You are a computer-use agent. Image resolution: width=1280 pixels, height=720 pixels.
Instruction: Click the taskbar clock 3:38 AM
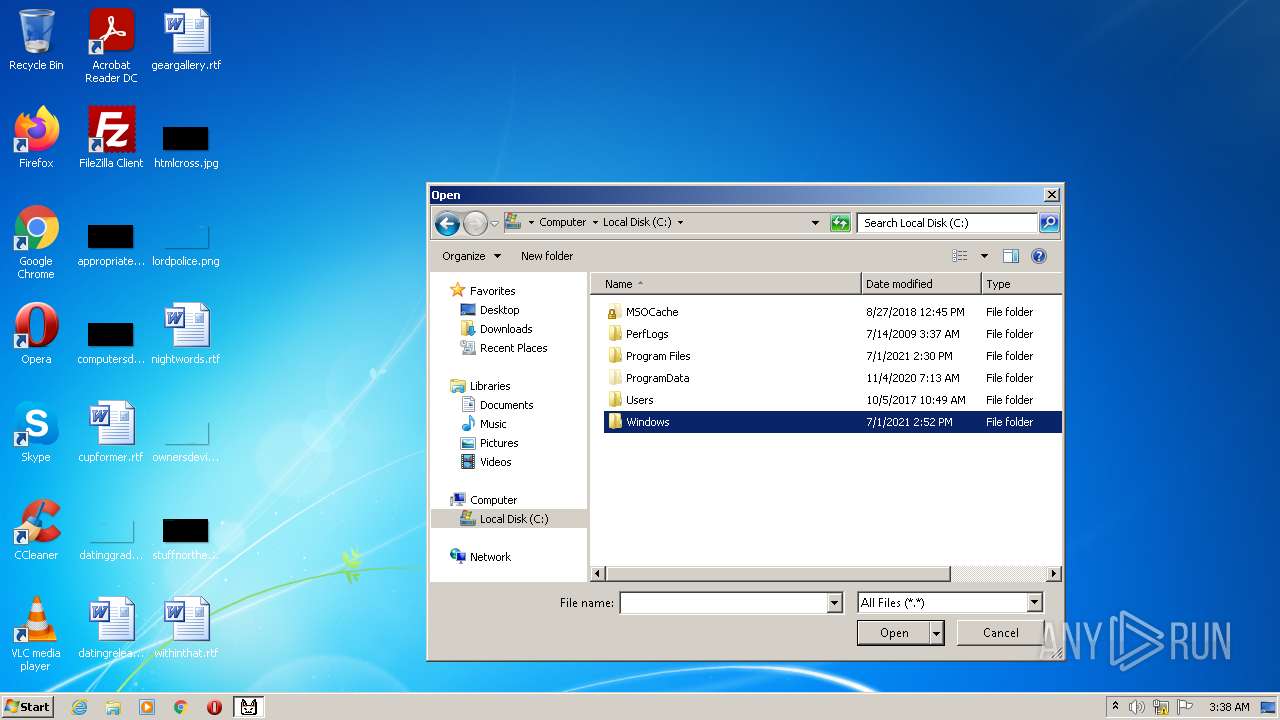pyautogui.click(x=1229, y=707)
